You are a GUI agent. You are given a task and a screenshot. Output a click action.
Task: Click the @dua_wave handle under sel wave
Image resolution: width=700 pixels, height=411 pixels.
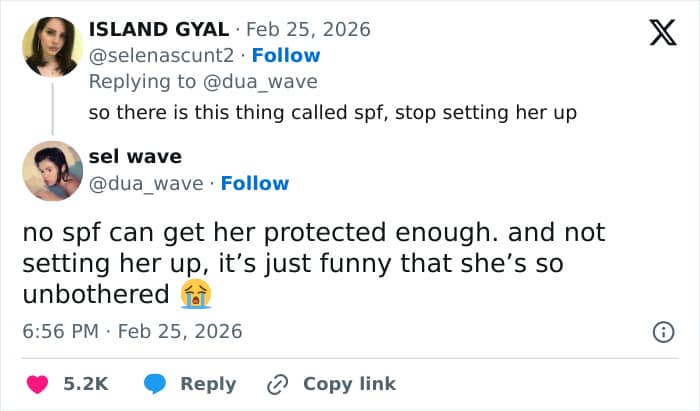[x=146, y=183]
